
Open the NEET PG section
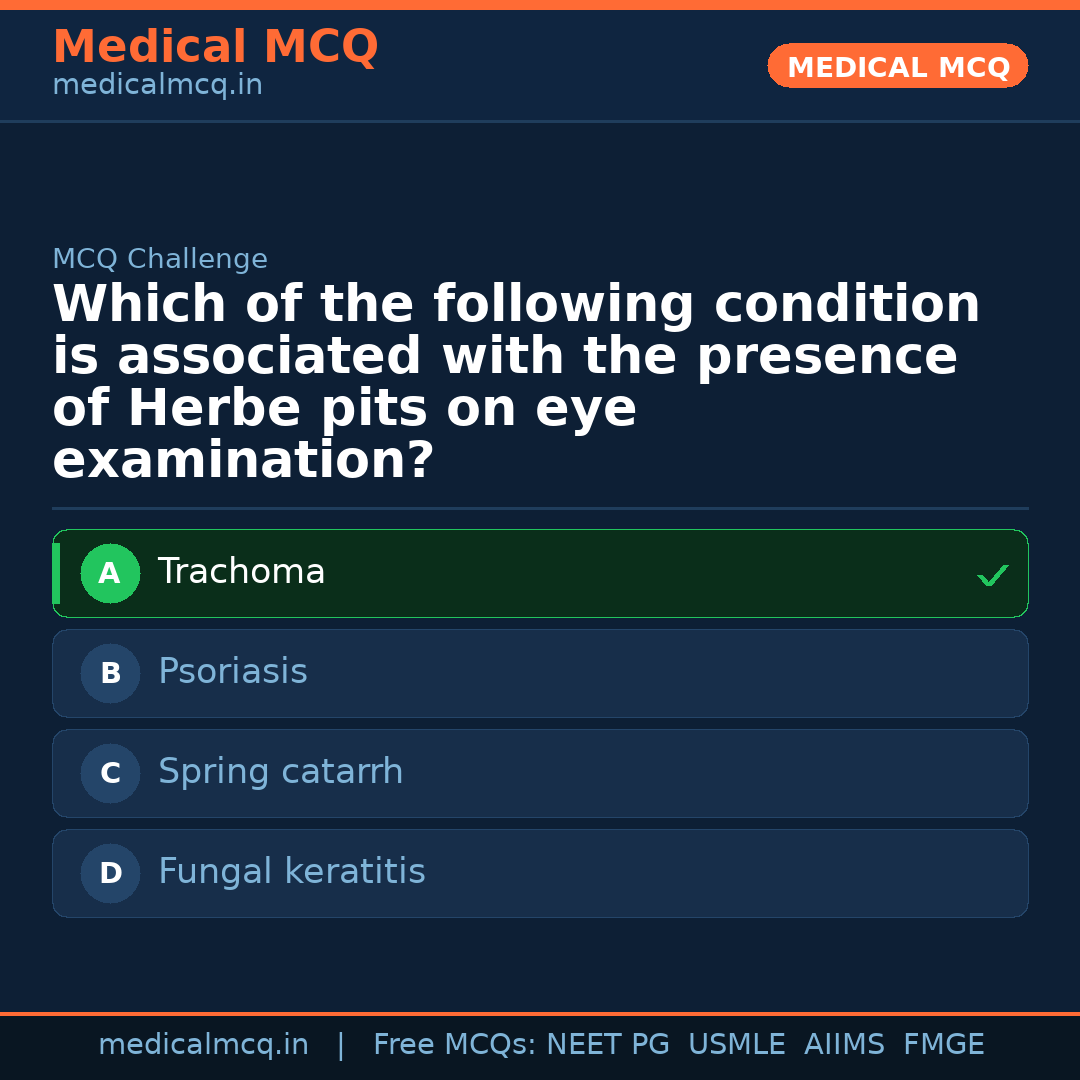[x=607, y=1044]
